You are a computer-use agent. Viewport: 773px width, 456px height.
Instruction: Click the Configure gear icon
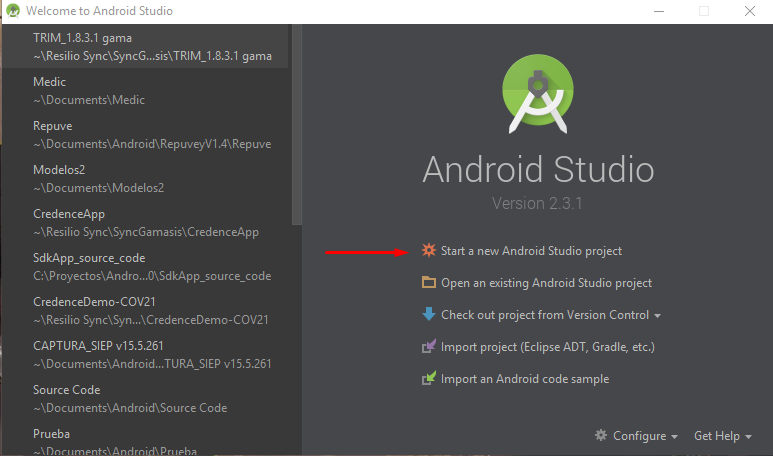point(600,435)
